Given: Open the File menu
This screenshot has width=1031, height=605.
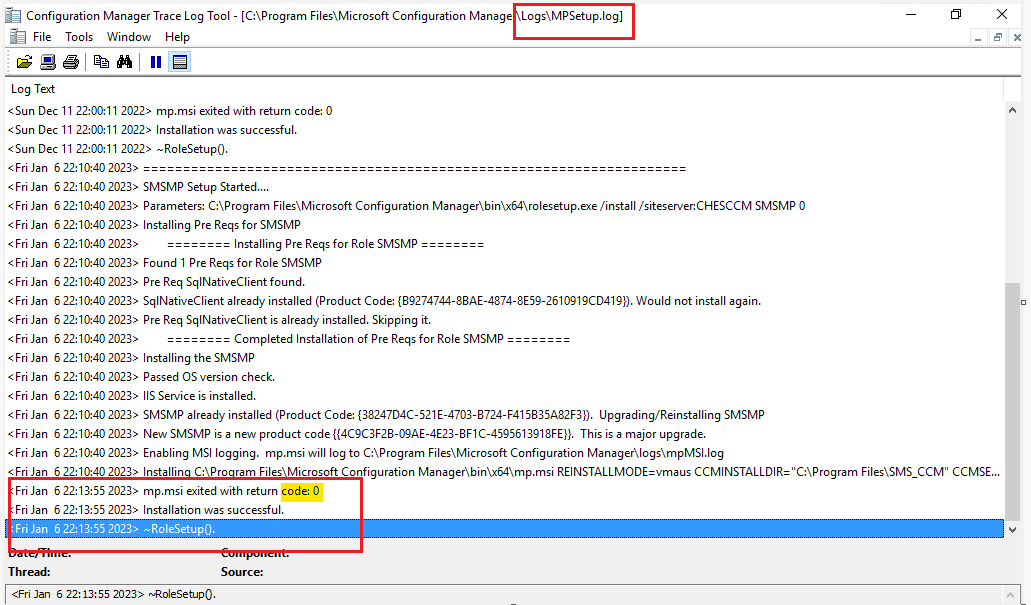Looking at the screenshot, I should pyautogui.click(x=42, y=37).
